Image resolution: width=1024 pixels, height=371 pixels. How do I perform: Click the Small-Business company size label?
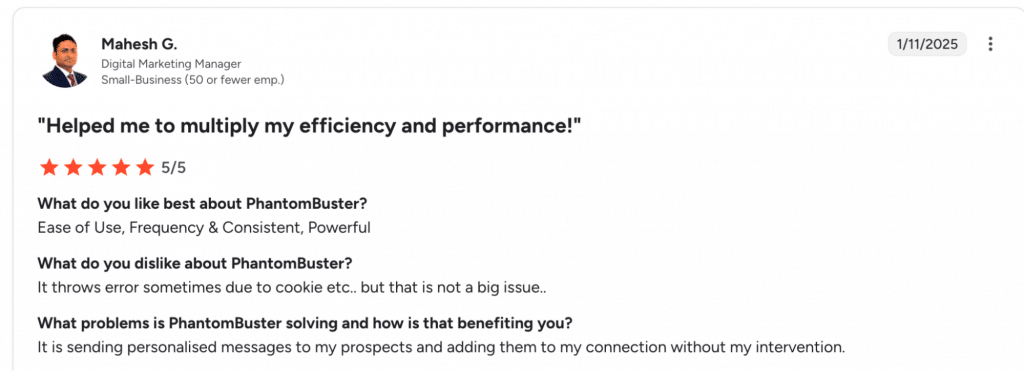(x=193, y=80)
